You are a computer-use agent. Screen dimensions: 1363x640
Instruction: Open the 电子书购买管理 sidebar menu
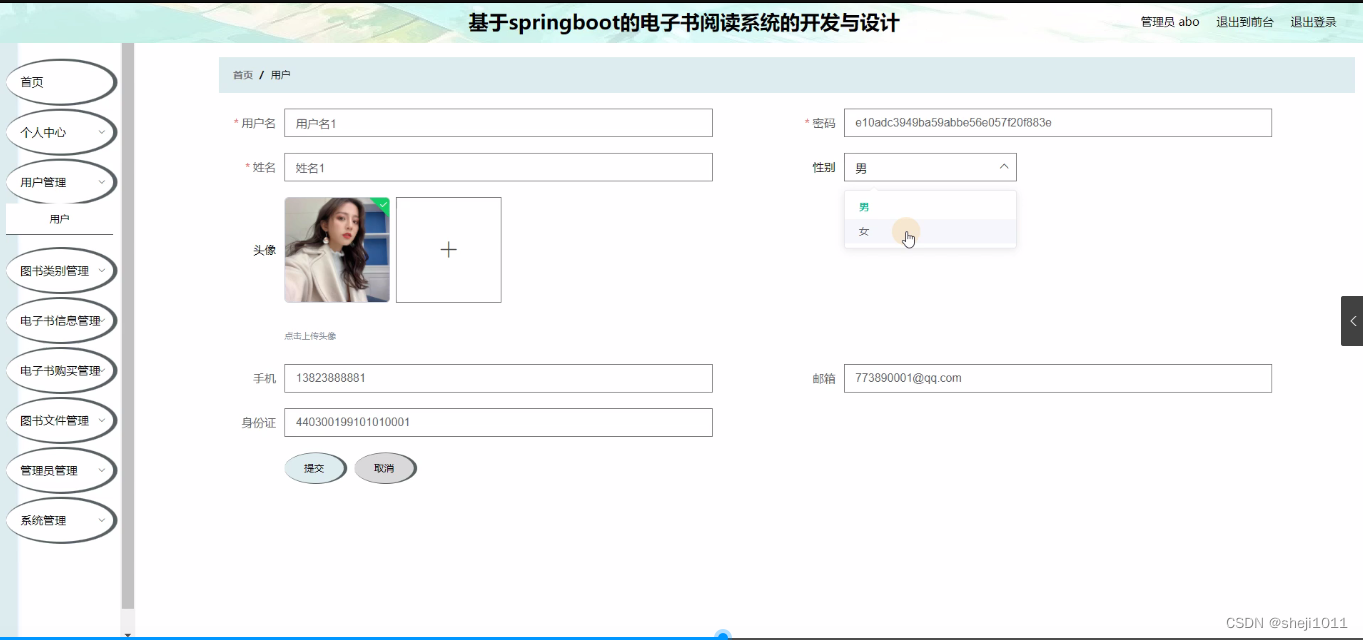[x=61, y=370]
